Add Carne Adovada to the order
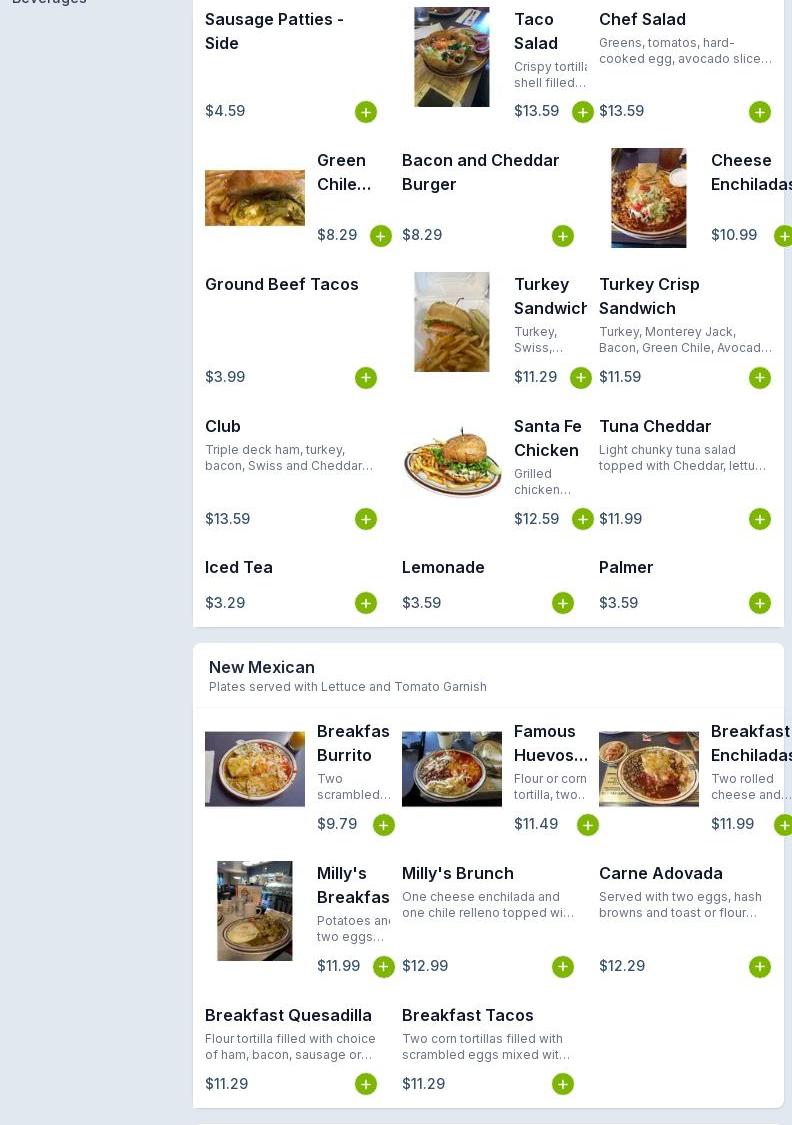 [760, 966]
